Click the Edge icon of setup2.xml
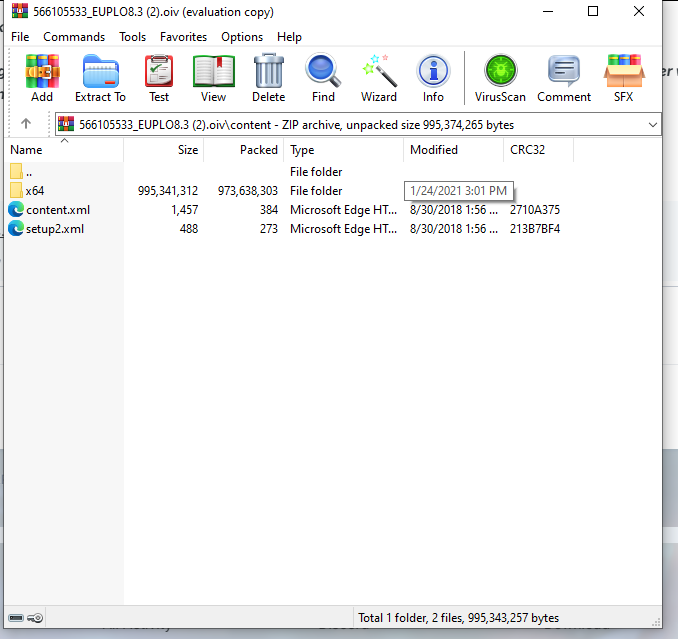The width and height of the screenshot is (678, 639). [x=16, y=228]
